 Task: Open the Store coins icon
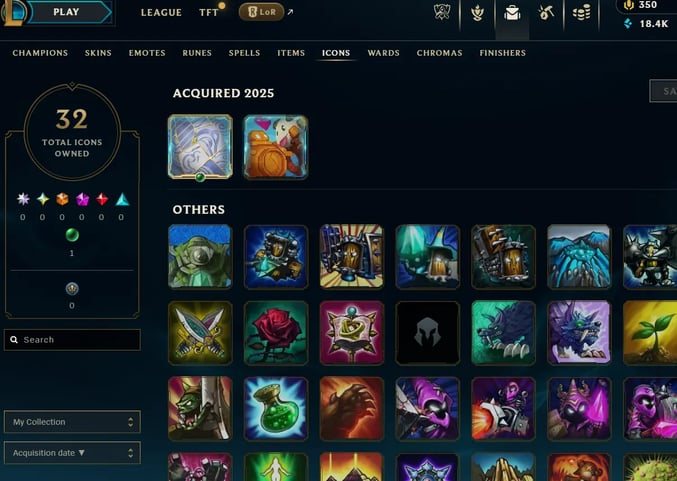581,13
